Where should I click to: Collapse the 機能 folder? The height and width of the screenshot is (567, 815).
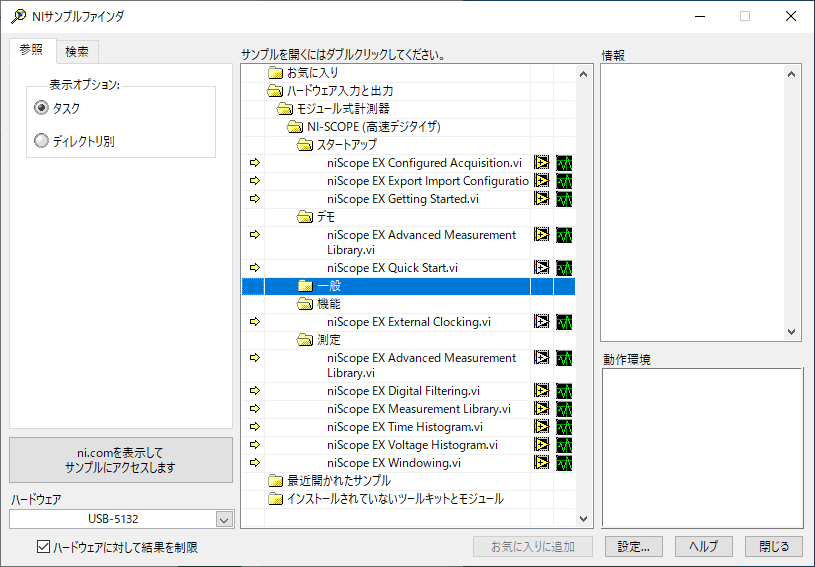pyautogui.click(x=305, y=304)
